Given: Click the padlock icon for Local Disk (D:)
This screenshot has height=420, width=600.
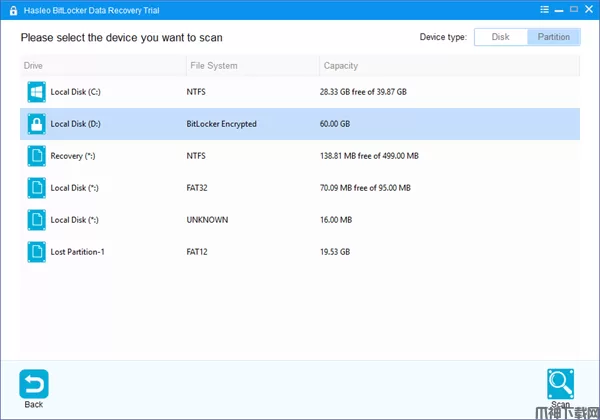Looking at the screenshot, I should click(x=37, y=124).
